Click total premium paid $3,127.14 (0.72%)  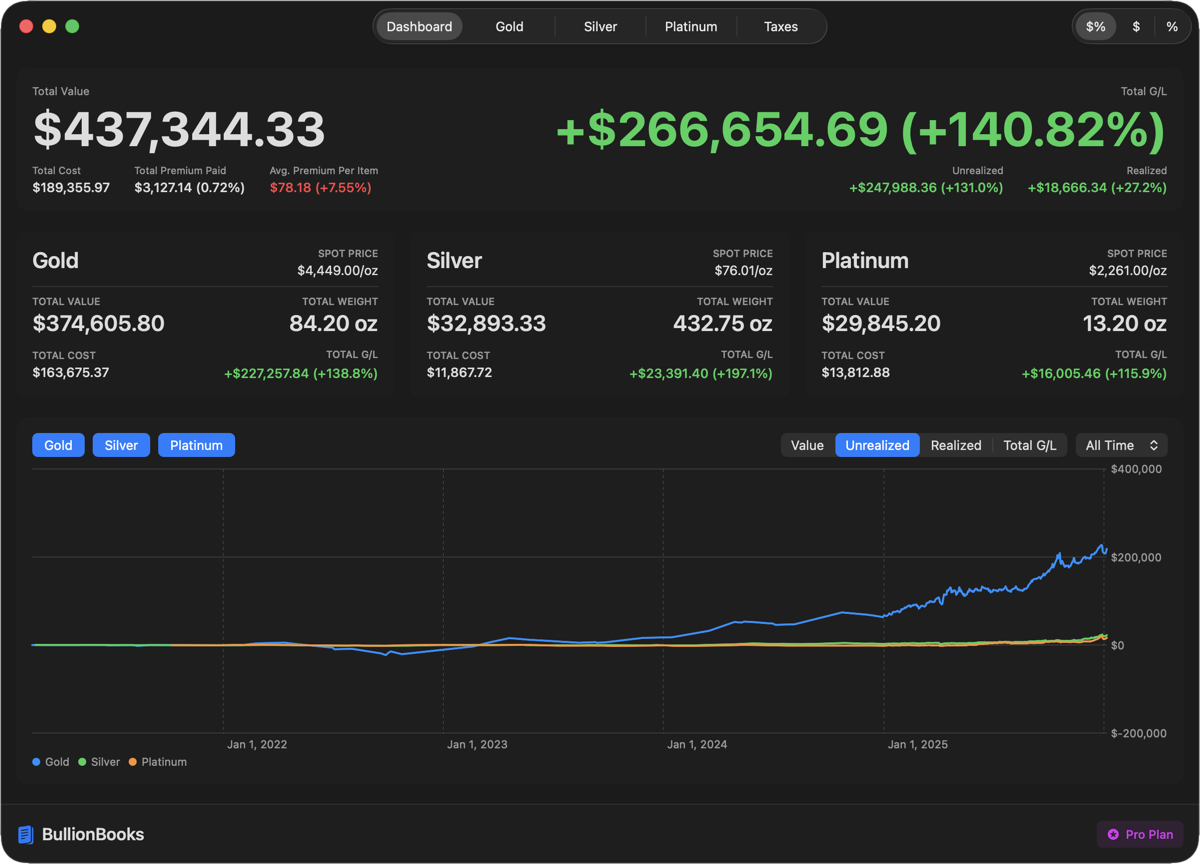point(189,187)
